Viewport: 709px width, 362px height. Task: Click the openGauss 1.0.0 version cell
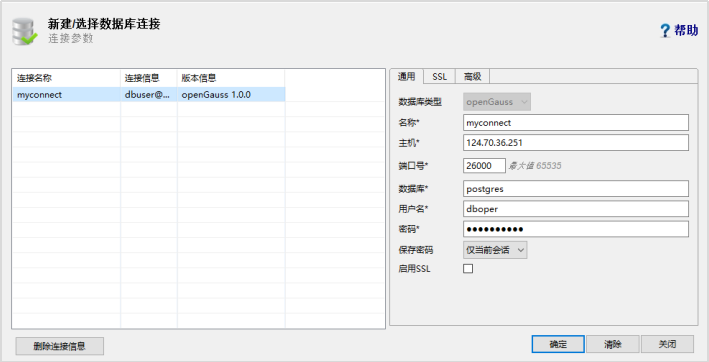pos(231,94)
